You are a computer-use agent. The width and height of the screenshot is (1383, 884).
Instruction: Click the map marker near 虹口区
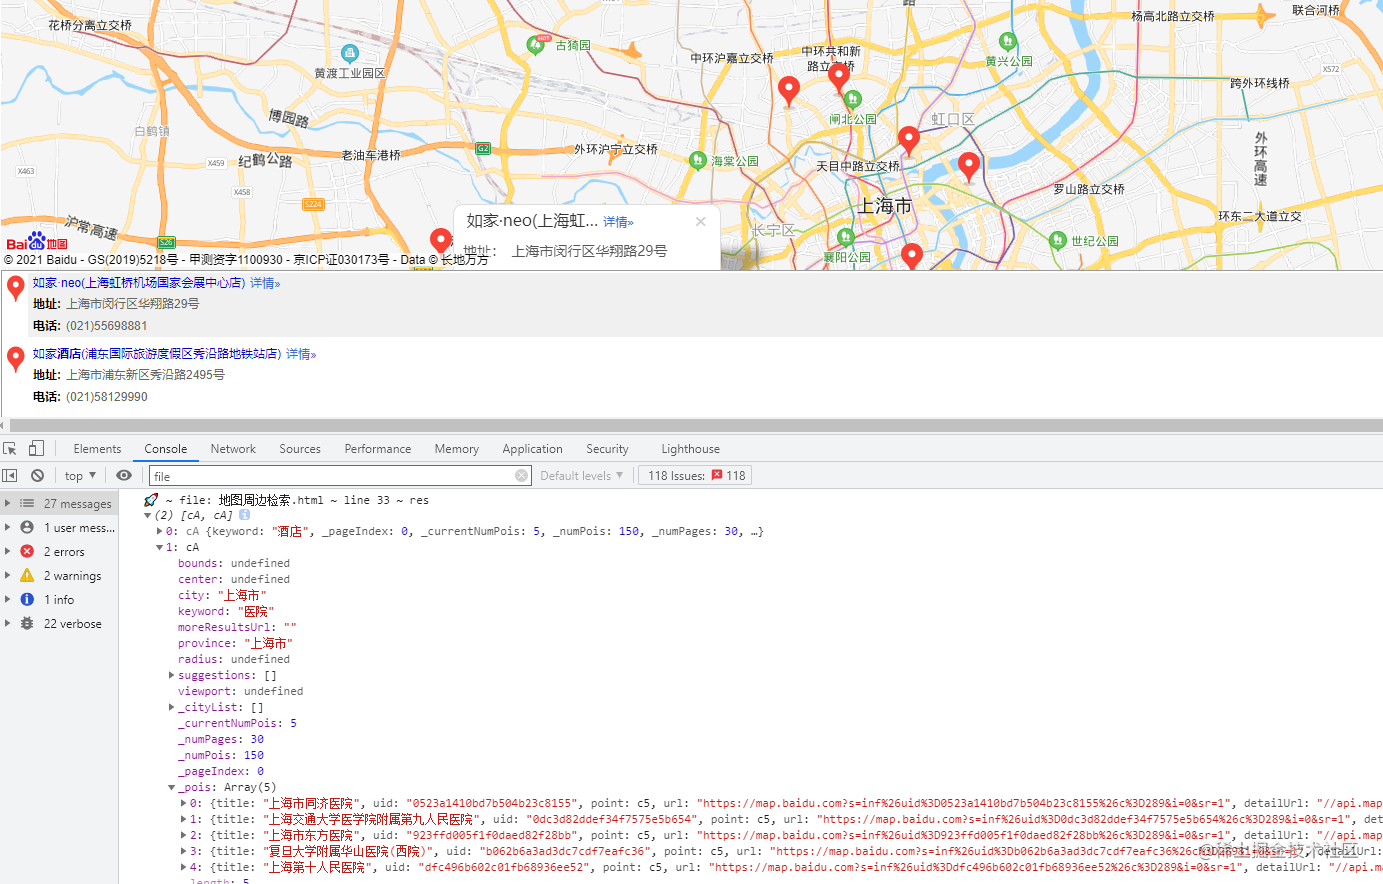[908, 140]
